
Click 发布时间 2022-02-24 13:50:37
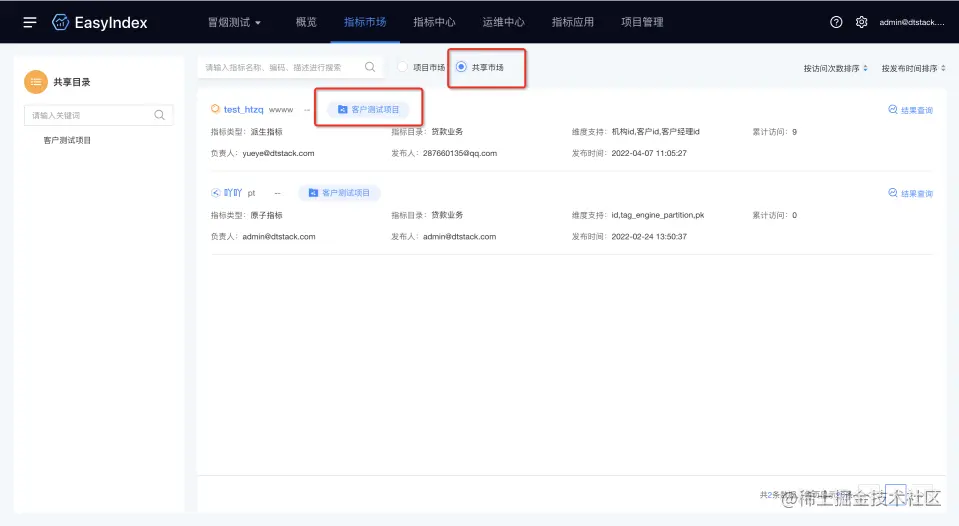(x=629, y=237)
